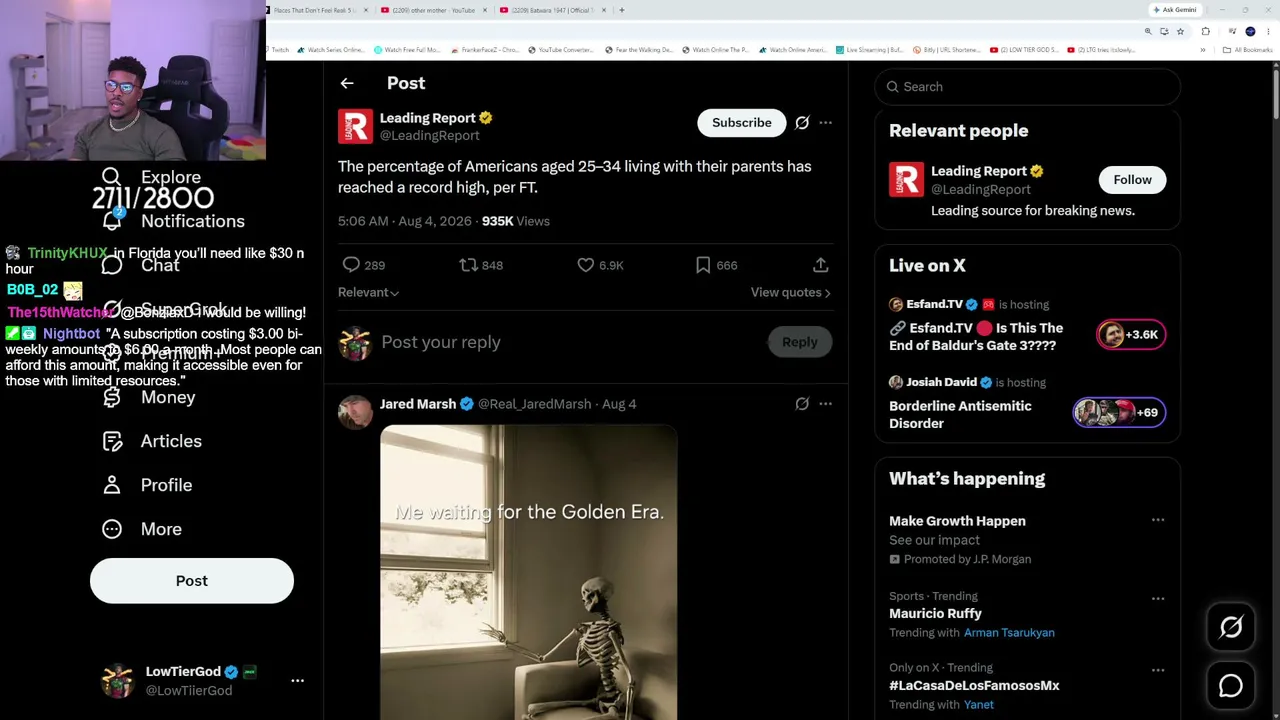The width and height of the screenshot is (1280, 720).
Task: Open options for Make Growth Happen trend
Action: tap(1157, 520)
